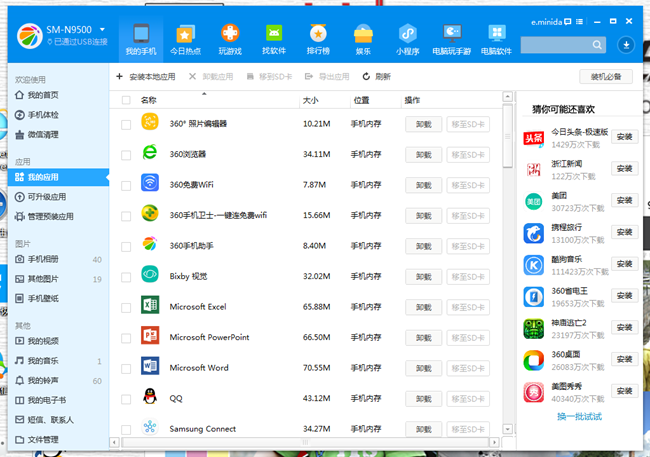Image resolution: width=650 pixels, height=457 pixels.
Task: Click 导出应用 toolbar item
Action: click(327, 76)
